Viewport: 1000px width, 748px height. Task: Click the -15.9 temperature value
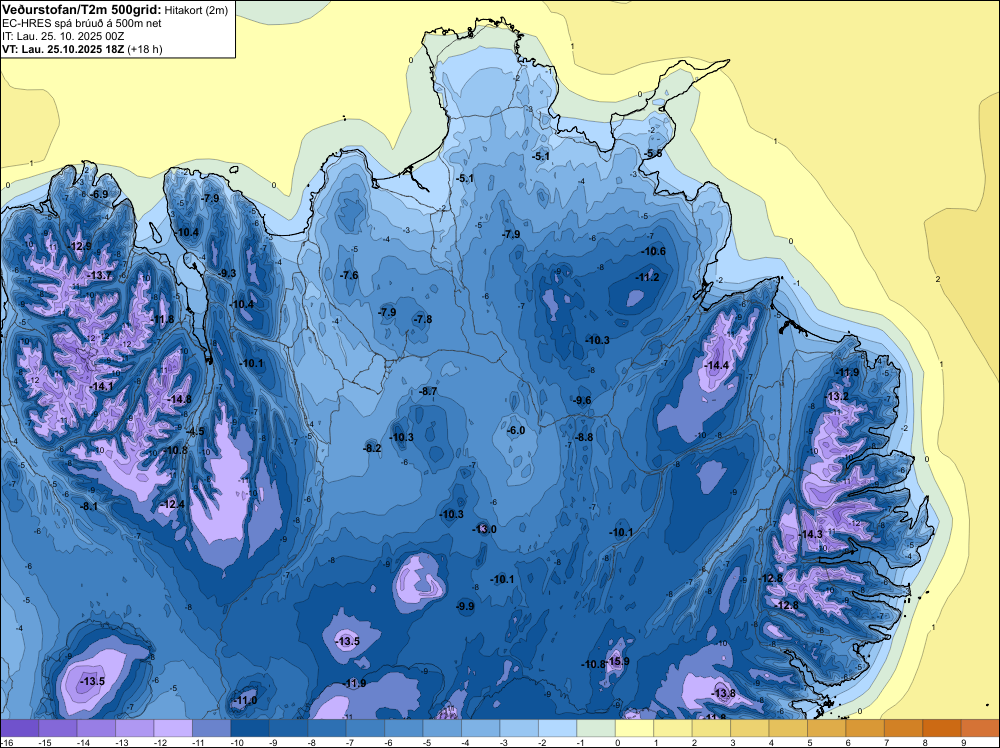(x=617, y=661)
